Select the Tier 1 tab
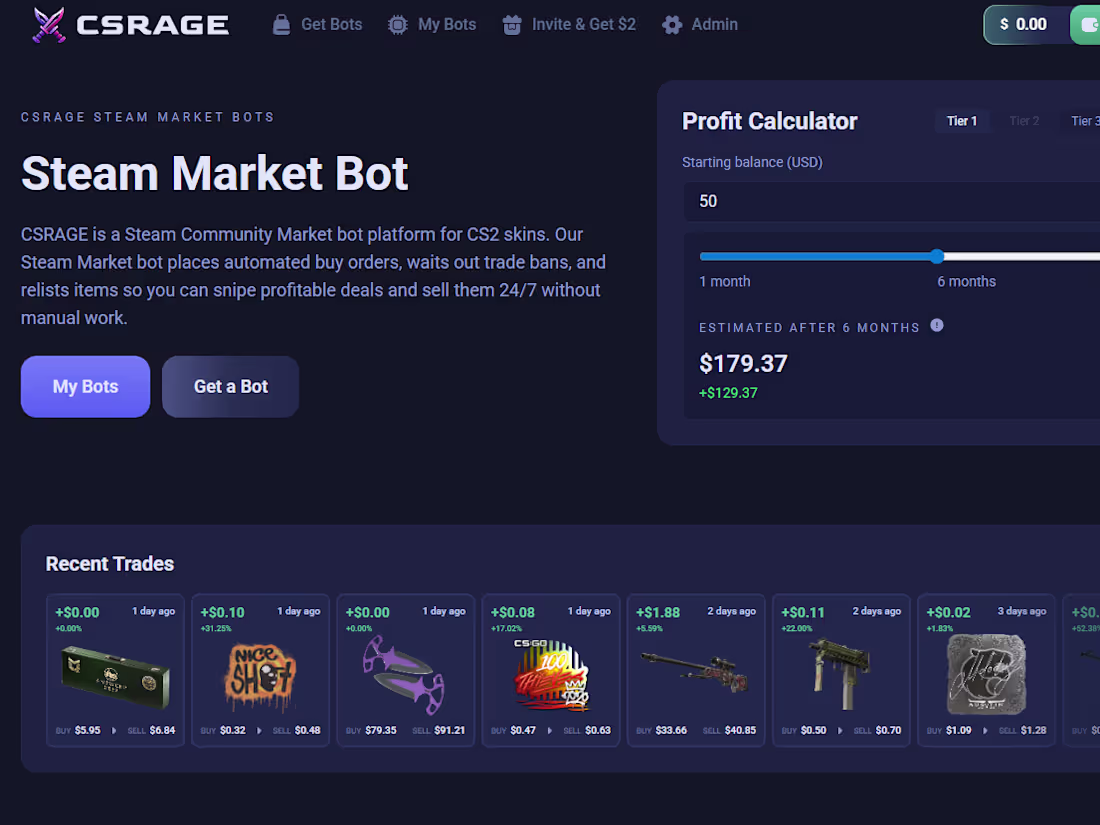Screen dimensions: 1100x825 click(x=961, y=120)
